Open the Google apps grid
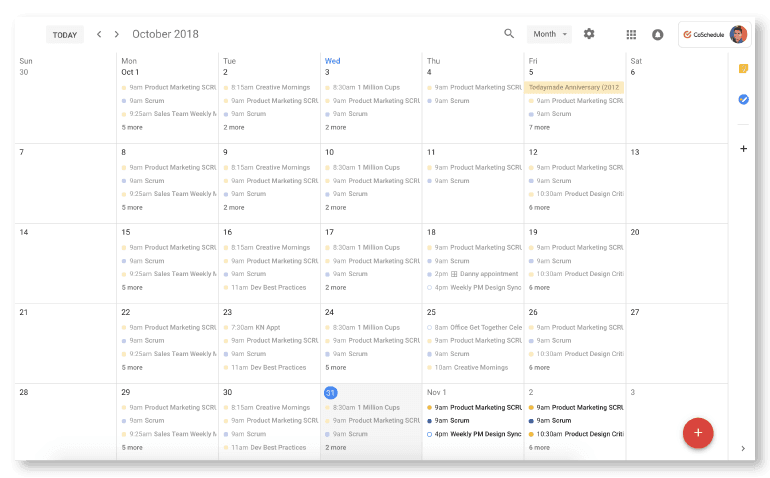Image resolution: width=770 pixels, height=478 pixels. pos(631,34)
